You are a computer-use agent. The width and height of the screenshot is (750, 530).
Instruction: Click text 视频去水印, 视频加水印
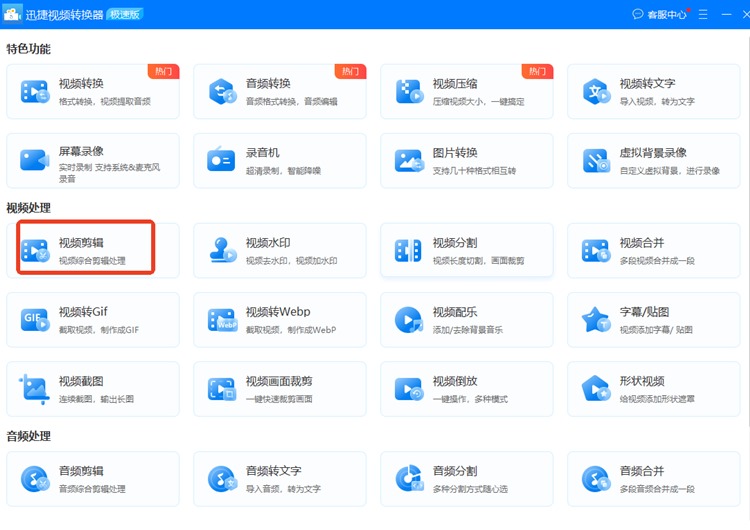pyautogui.click(x=292, y=261)
